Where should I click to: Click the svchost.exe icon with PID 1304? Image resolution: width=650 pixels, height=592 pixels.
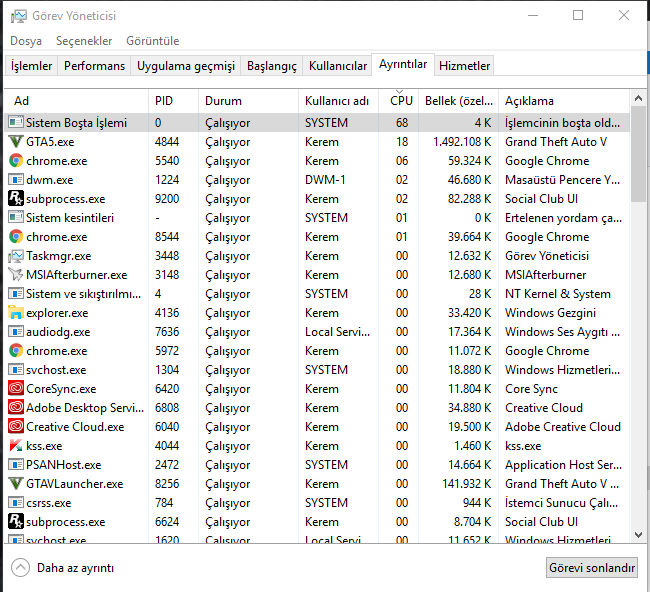click(x=16, y=370)
